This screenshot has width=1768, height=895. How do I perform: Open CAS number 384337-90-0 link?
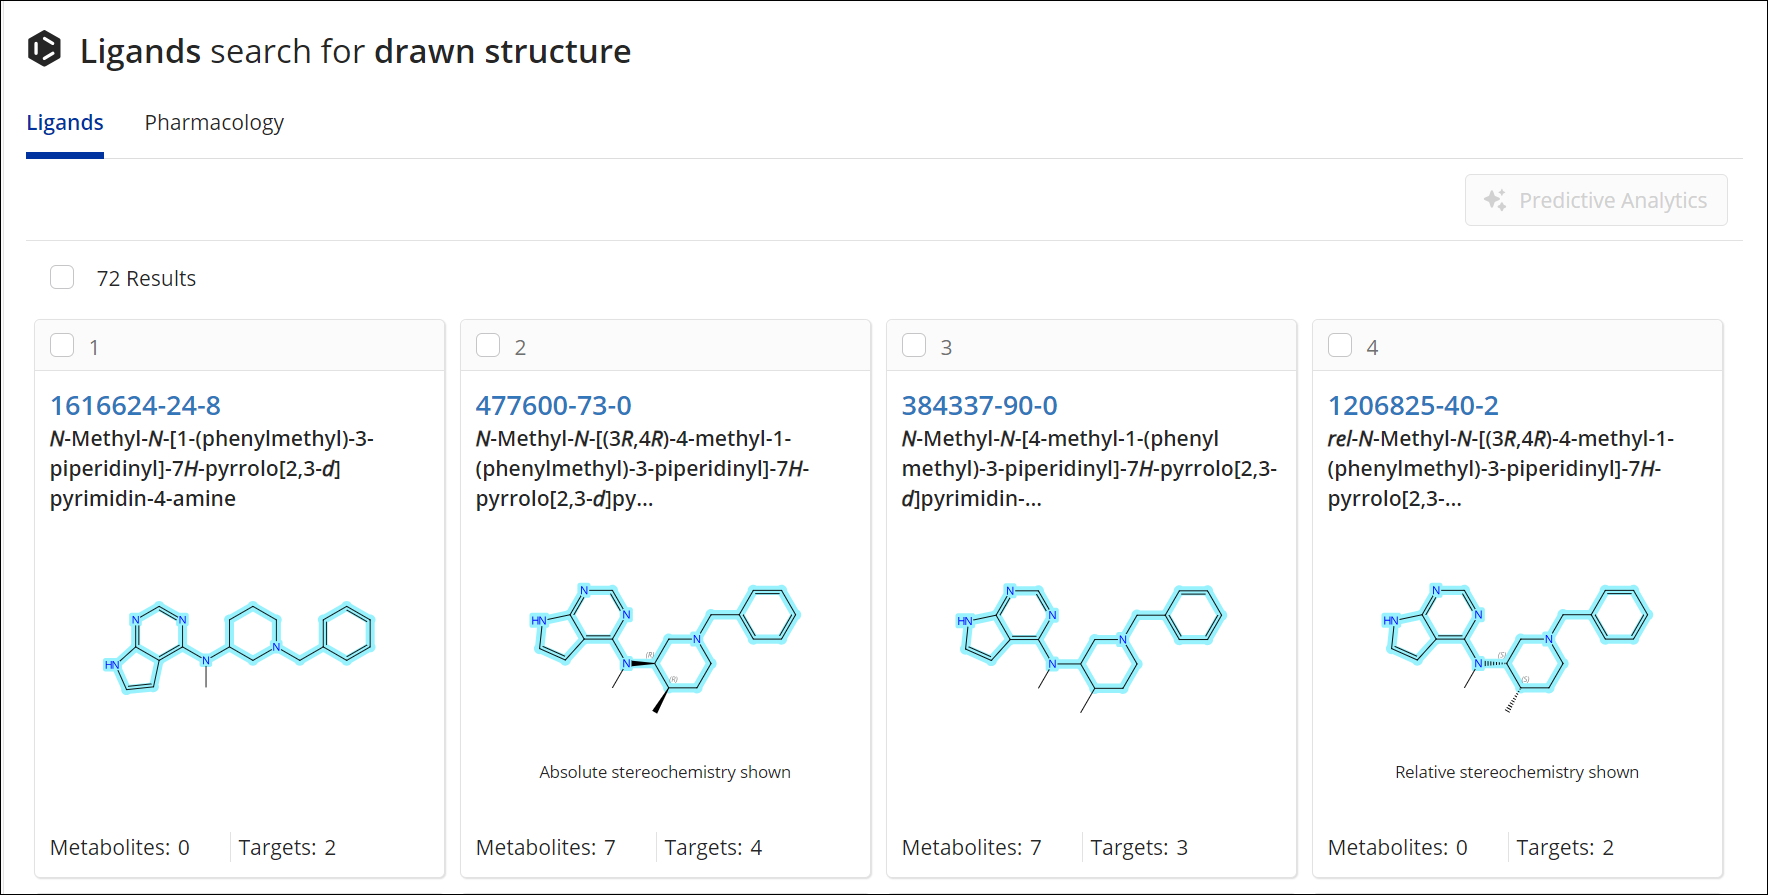pos(979,405)
